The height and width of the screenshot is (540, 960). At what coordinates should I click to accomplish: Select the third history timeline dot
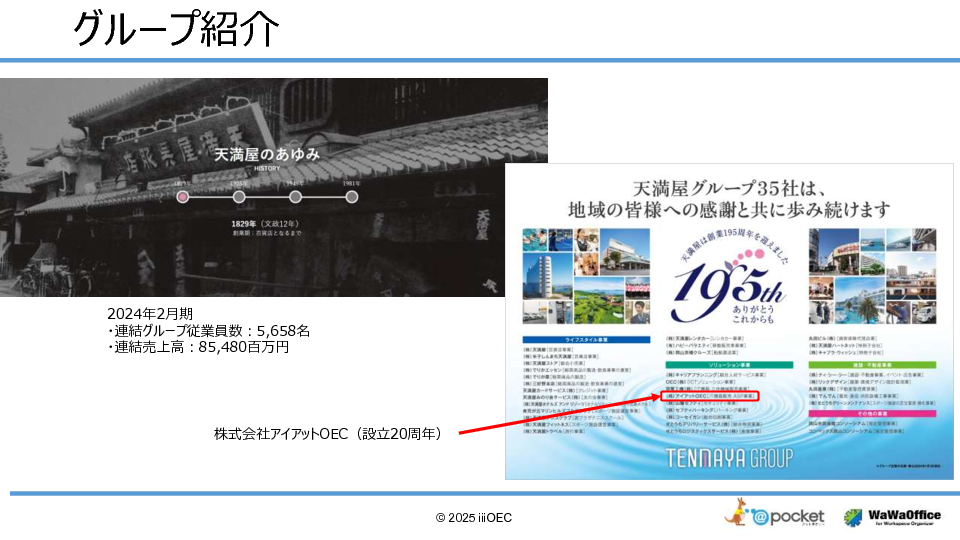pyautogui.click(x=295, y=197)
